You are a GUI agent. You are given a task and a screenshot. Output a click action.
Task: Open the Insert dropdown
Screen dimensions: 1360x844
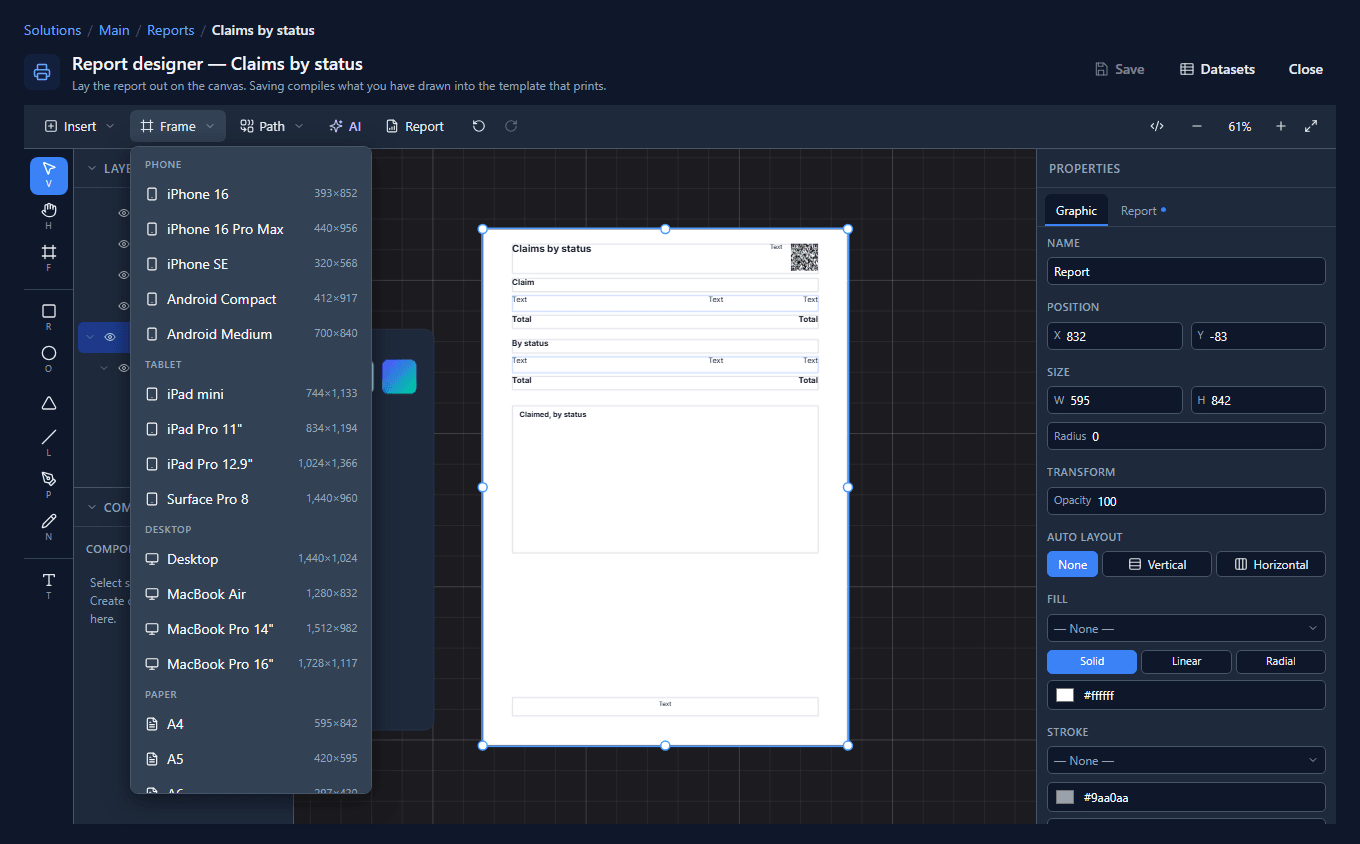(x=80, y=126)
